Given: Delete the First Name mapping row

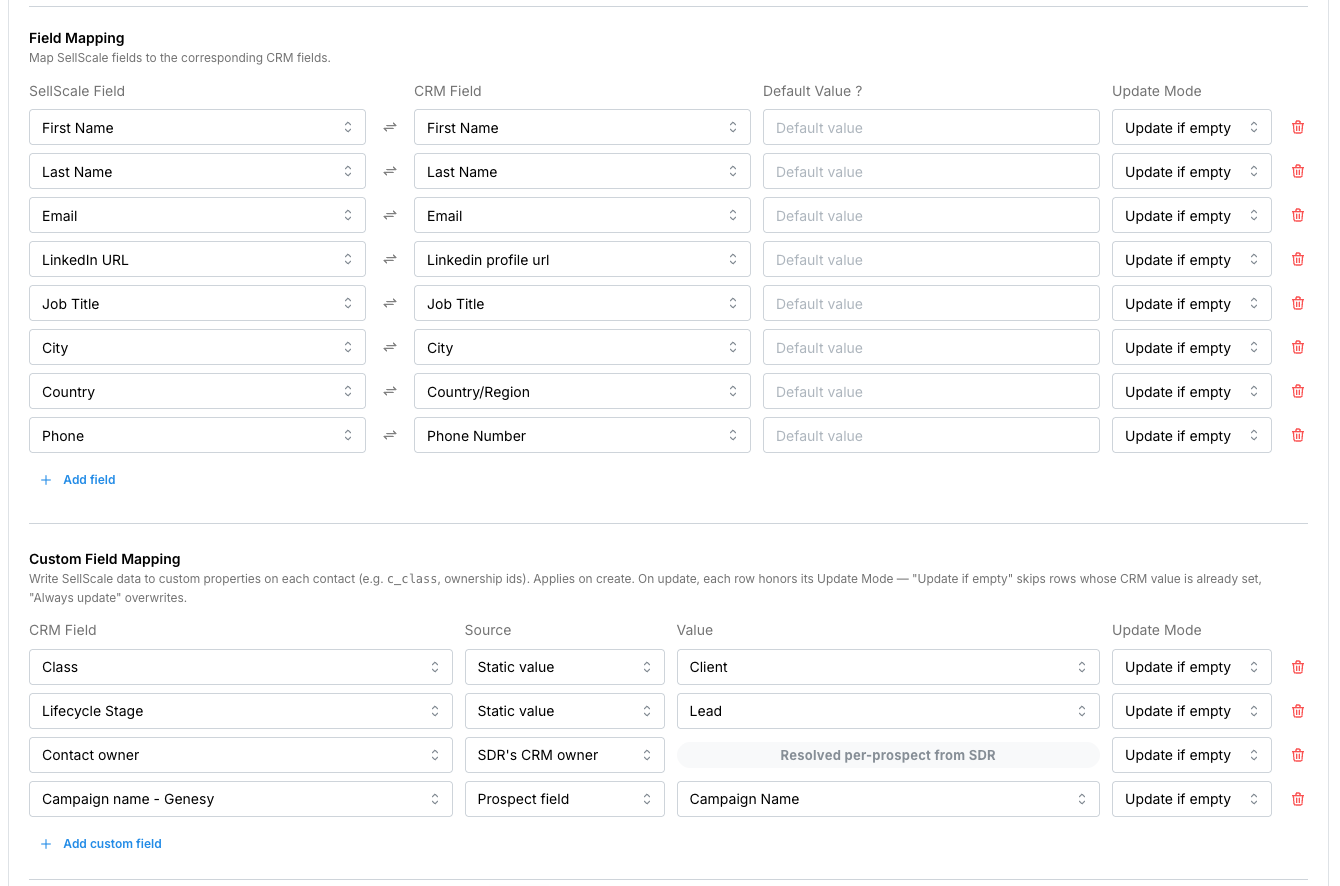Looking at the screenshot, I should pos(1298,127).
